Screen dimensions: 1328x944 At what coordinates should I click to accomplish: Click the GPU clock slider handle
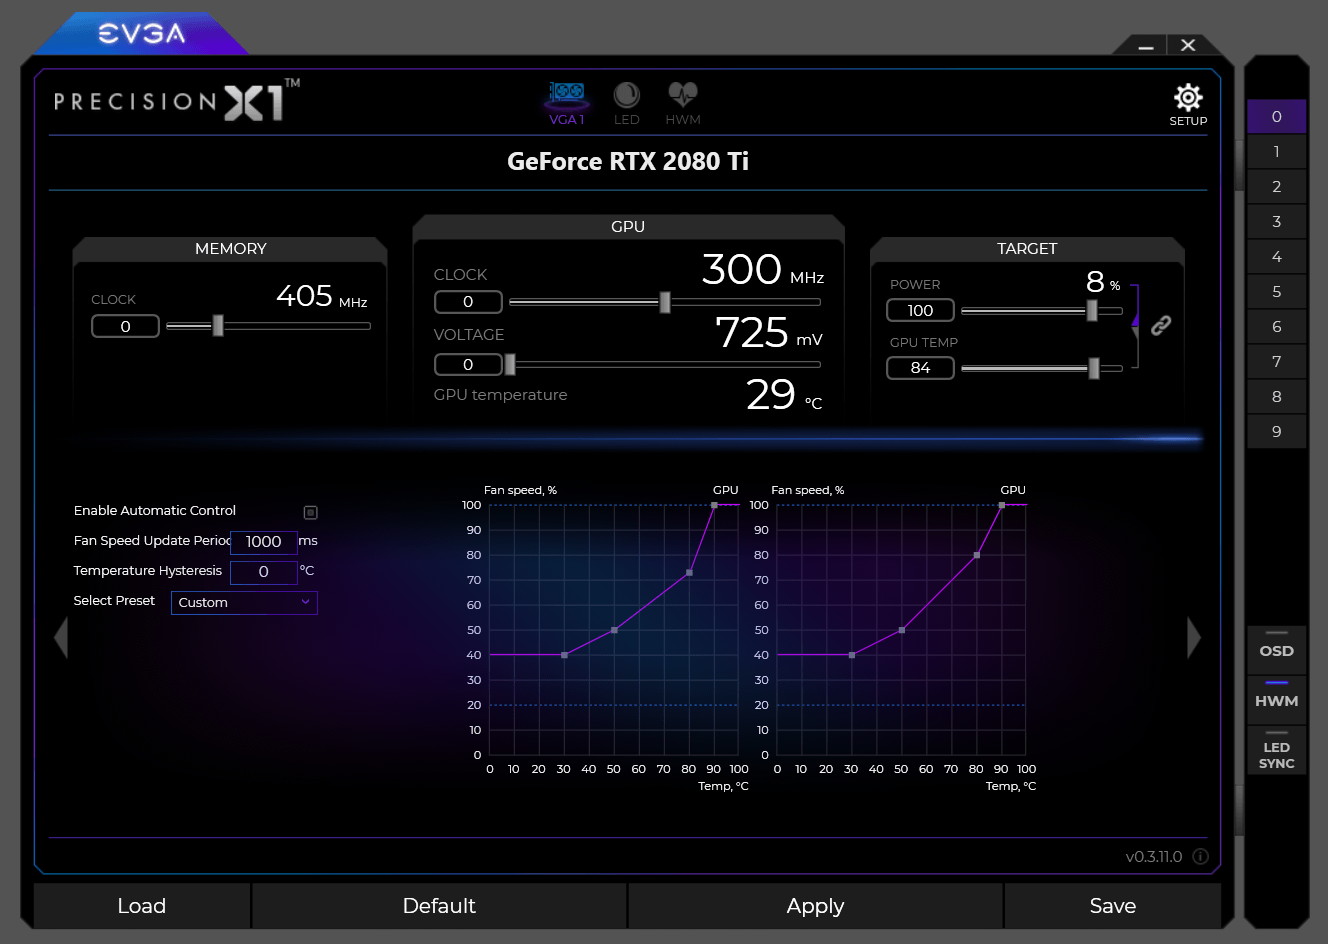click(665, 301)
